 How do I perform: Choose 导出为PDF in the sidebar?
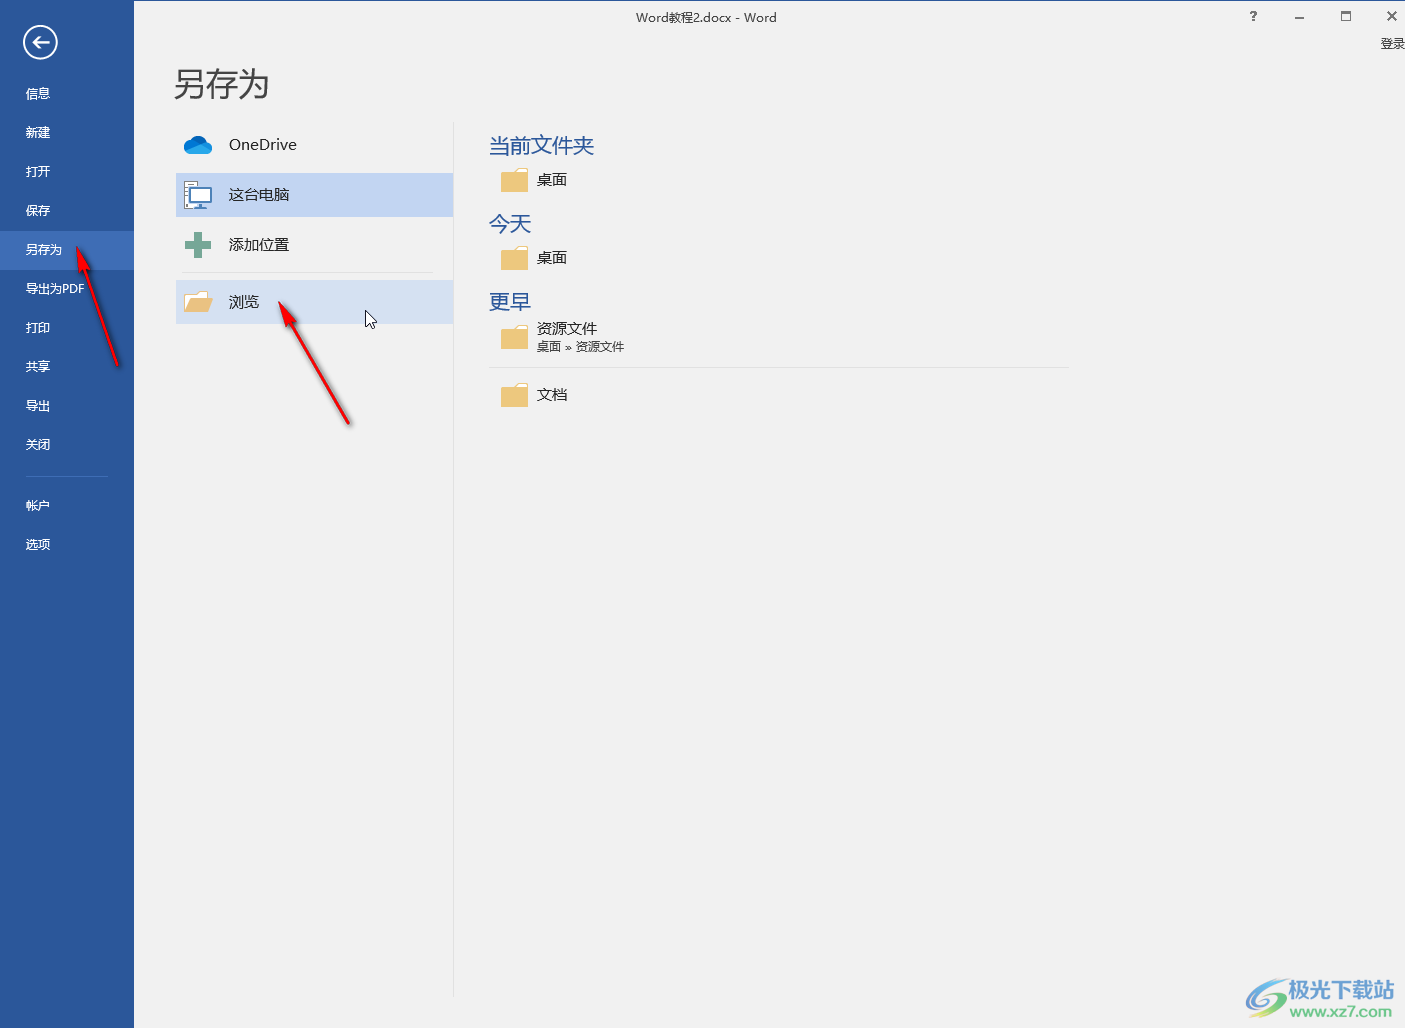click(x=55, y=289)
